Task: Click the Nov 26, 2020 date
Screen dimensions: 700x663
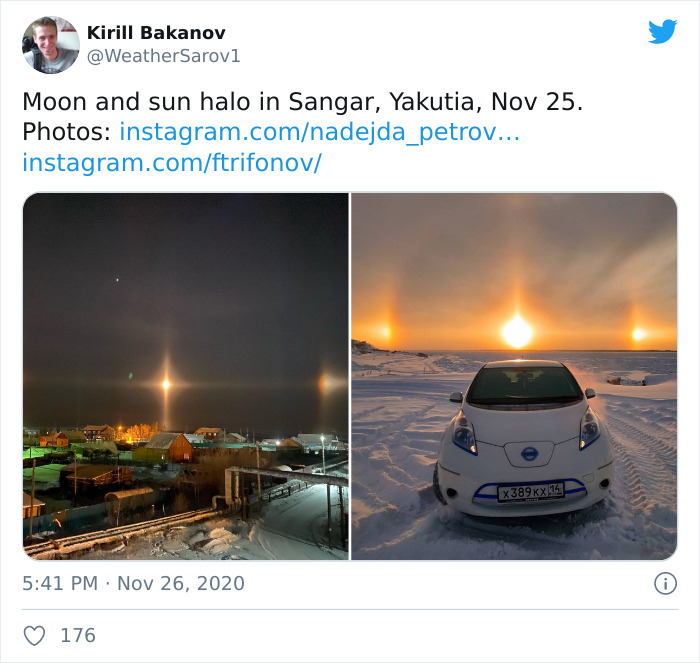Action: pyautogui.click(x=180, y=583)
